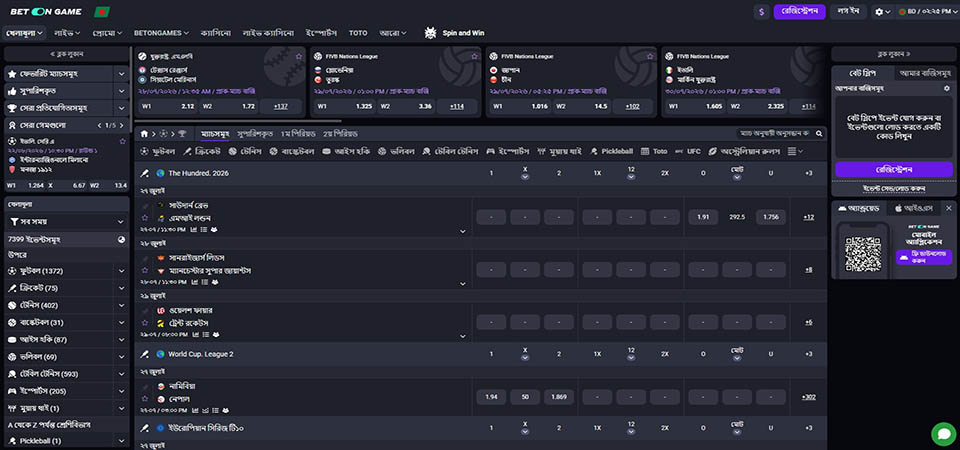Viewport: 960px width, 450px height.
Task: Expand the top competitions trophy section
Action: 121,108
